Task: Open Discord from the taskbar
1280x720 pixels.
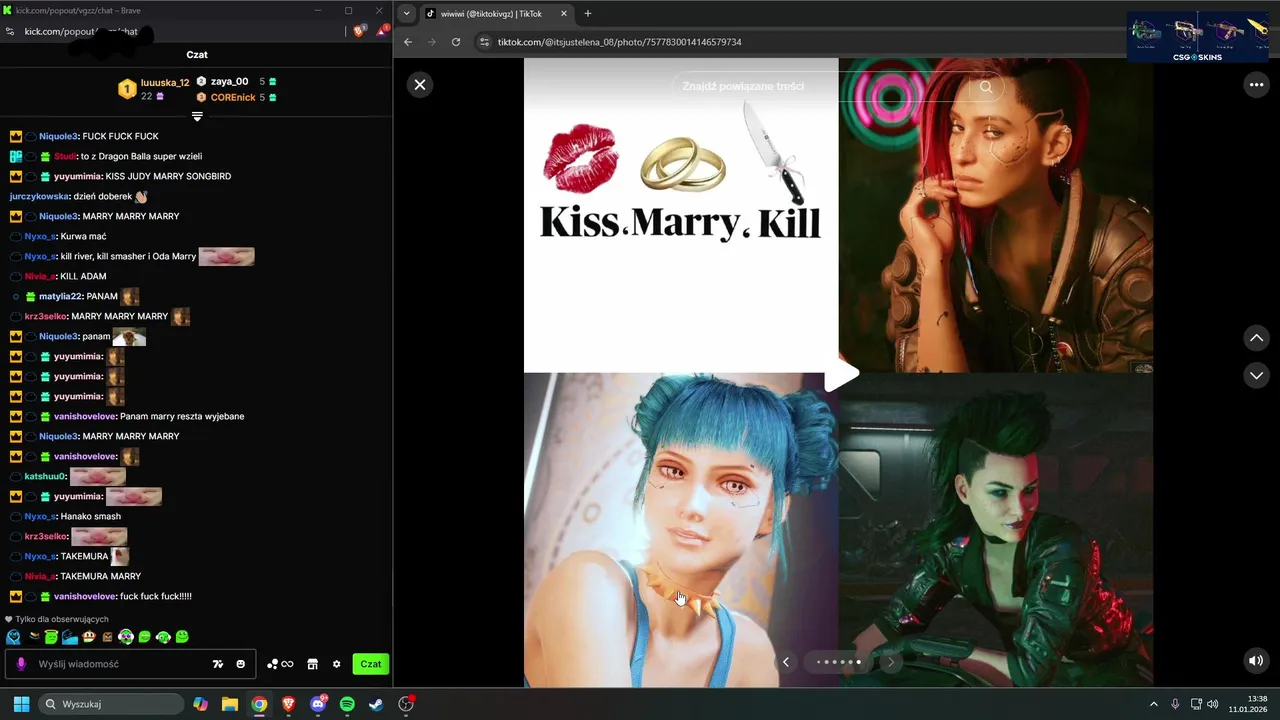Action: pyautogui.click(x=318, y=704)
